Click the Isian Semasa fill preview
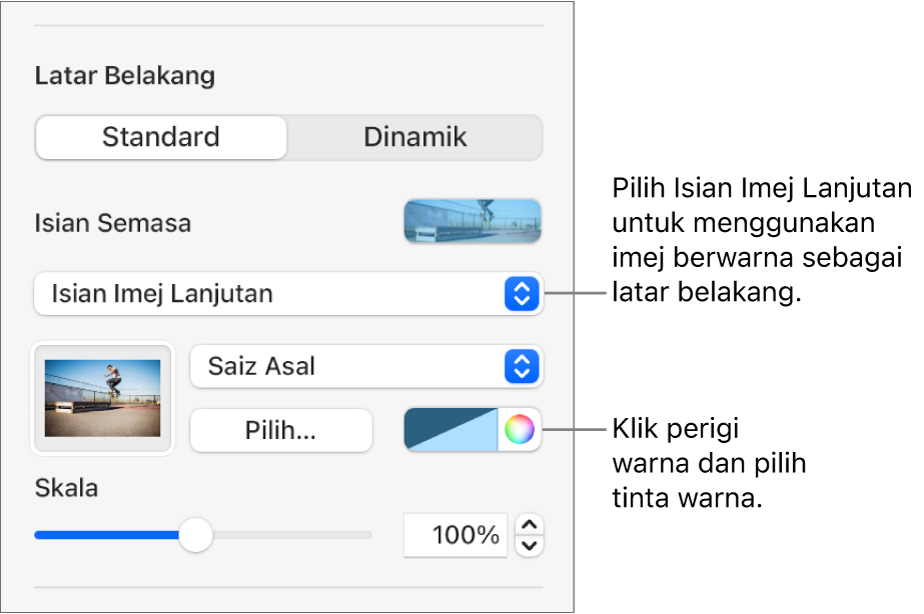 (472, 221)
